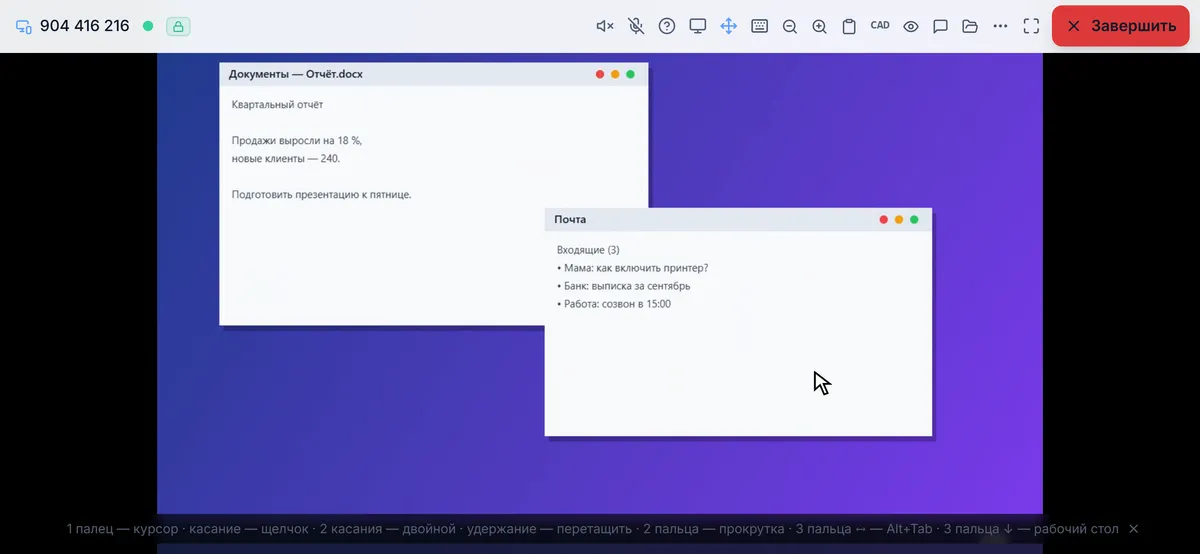Open the Банк: выписка за сентябрь message
Viewport: 1200px width, 554px height.
pyautogui.click(x=623, y=286)
